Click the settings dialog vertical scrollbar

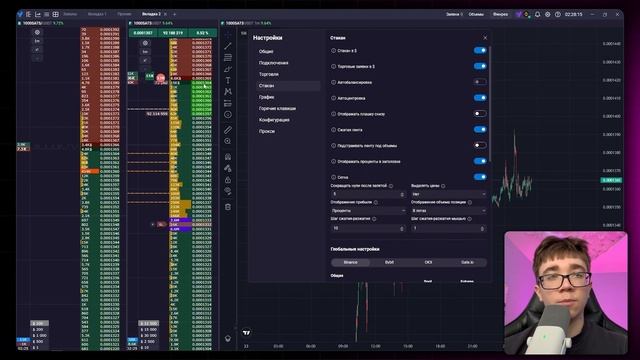pyautogui.click(x=489, y=104)
